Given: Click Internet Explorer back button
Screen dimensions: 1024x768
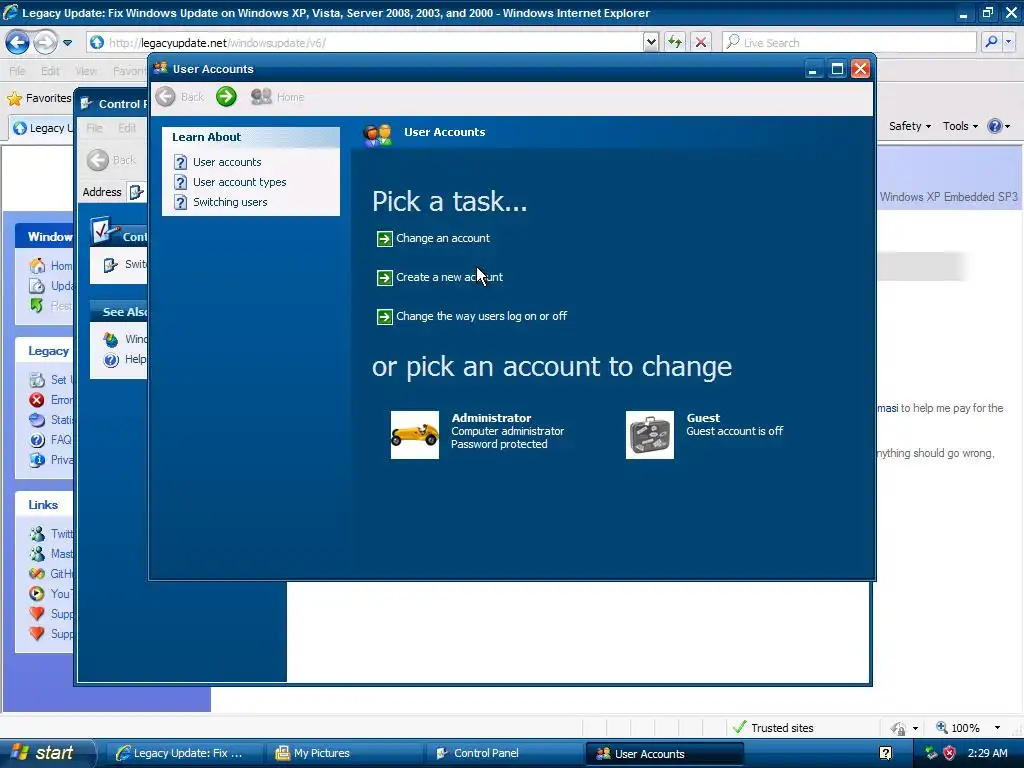Looking at the screenshot, I should tap(18, 43).
